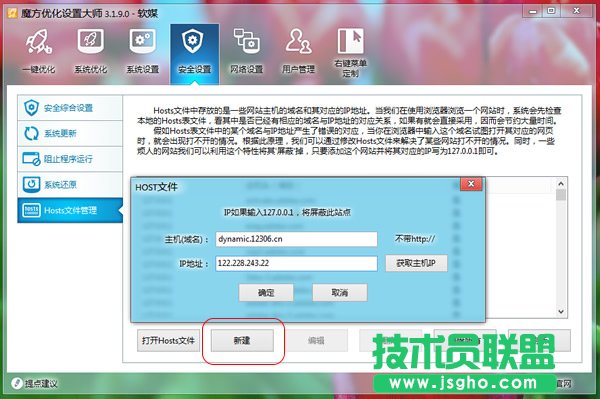
Task: Click the Hosts文件管理 hosts icon
Action: tap(31, 210)
